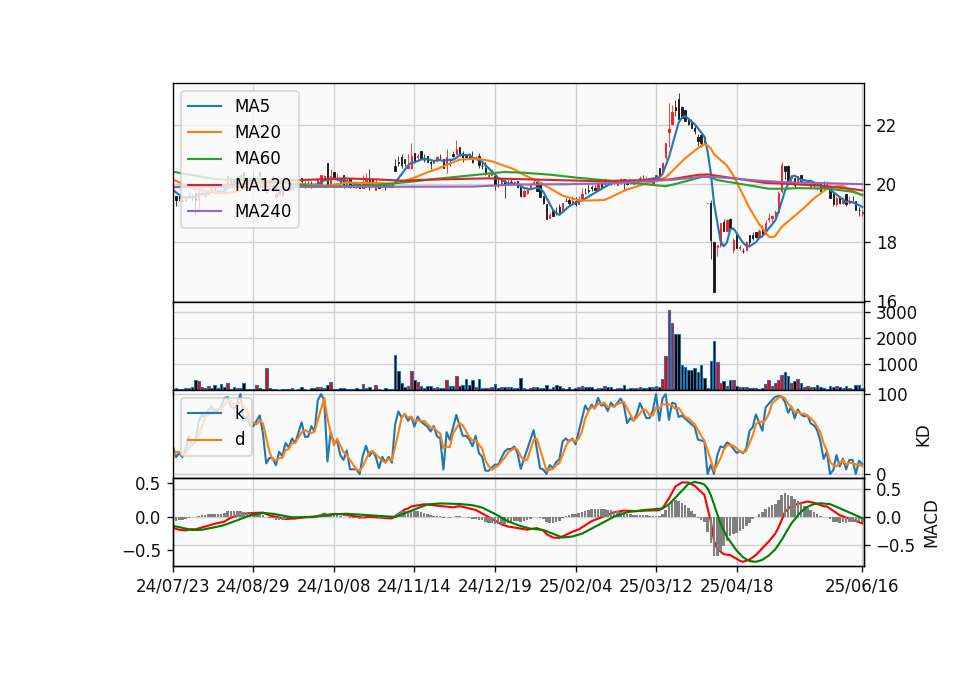Click the 24/07/23 date tick label
The height and width of the screenshot is (690, 960).
(173, 586)
